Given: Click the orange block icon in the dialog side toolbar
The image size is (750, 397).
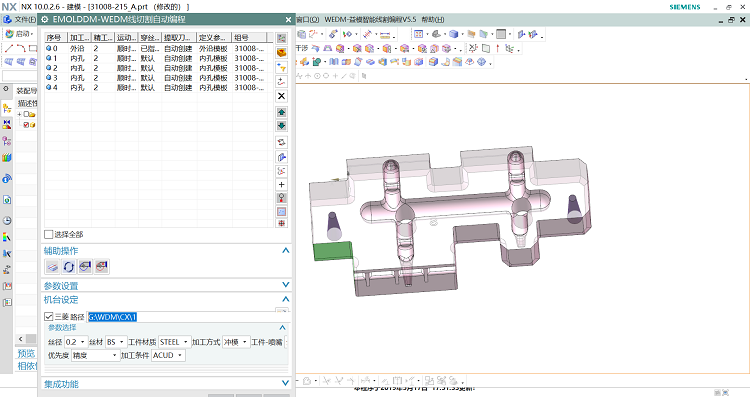Looking at the screenshot, I should 281,53.
